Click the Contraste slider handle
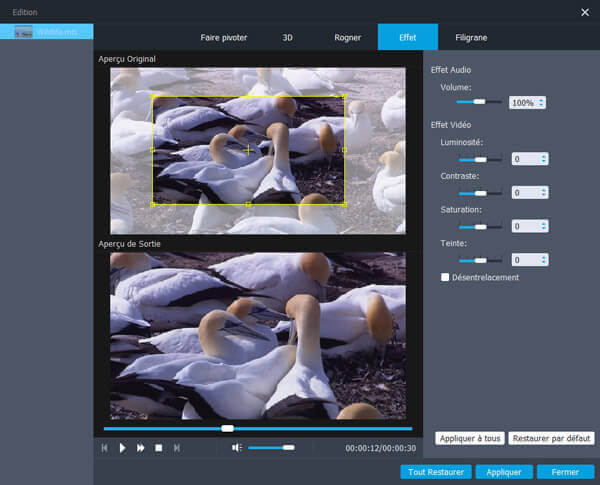 click(x=481, y=193)
